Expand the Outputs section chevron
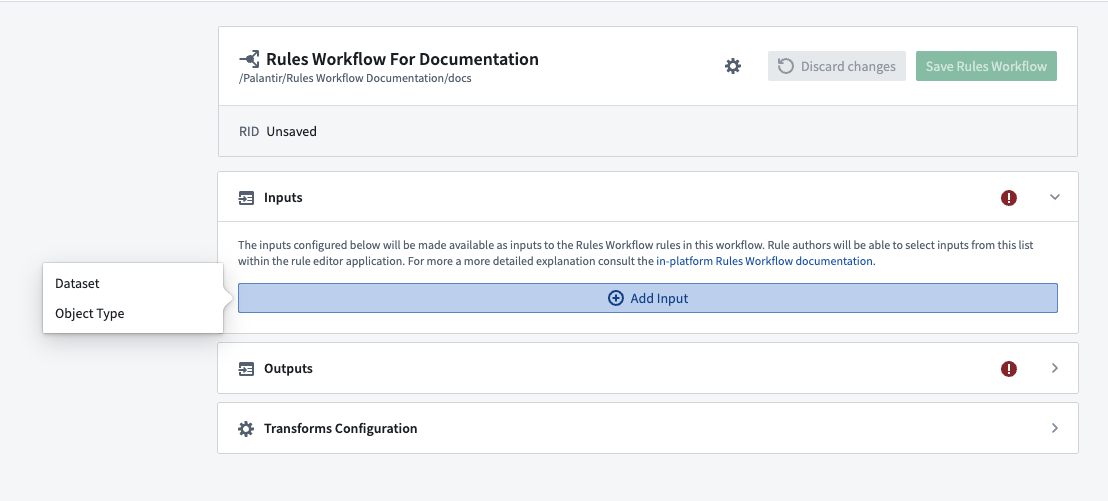 coord(1054,368)
